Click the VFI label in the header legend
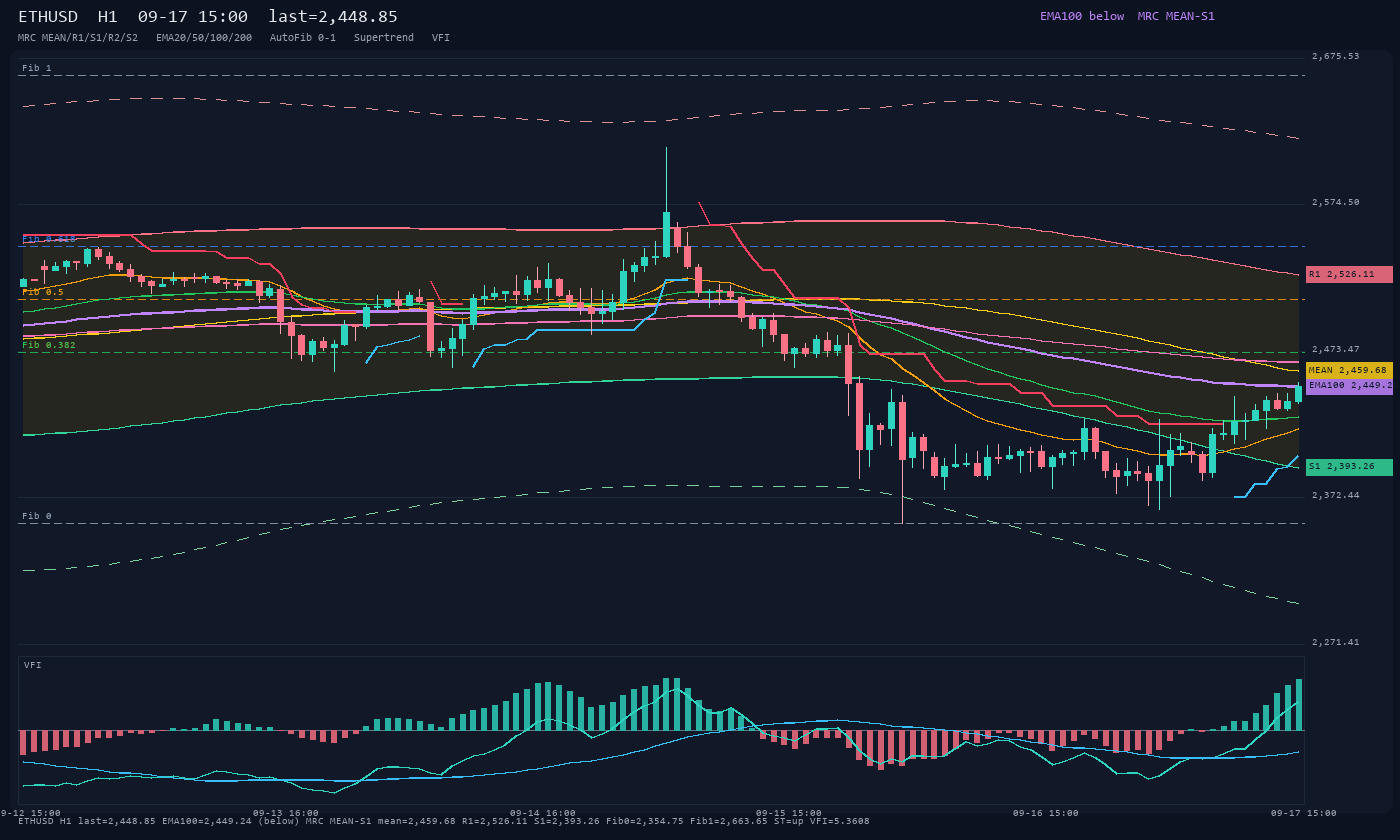 coord(441,37)
